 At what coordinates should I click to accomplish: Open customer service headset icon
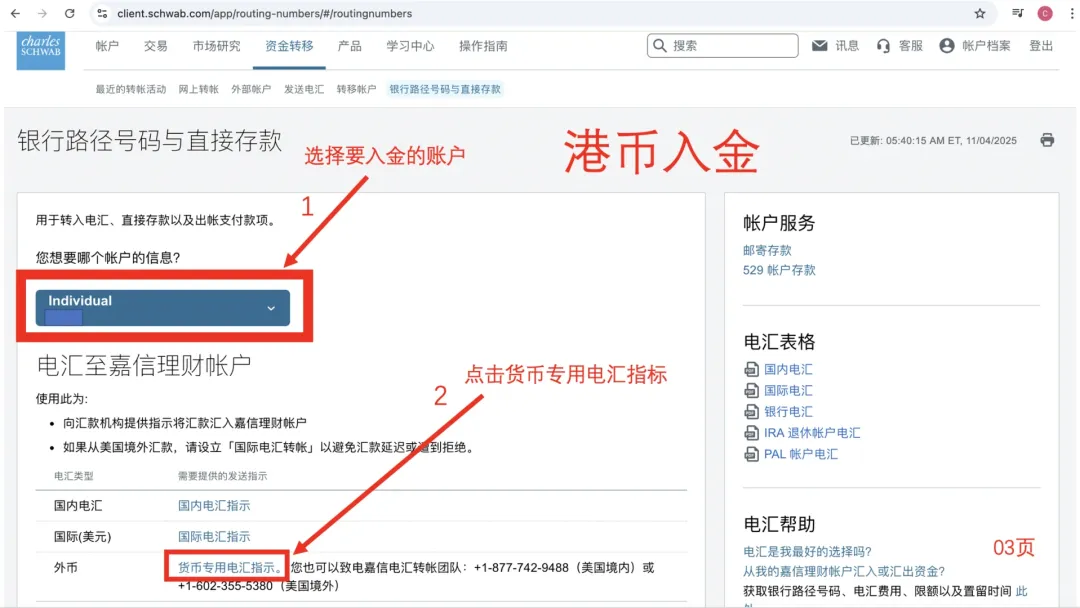click(x=883, y=45)
